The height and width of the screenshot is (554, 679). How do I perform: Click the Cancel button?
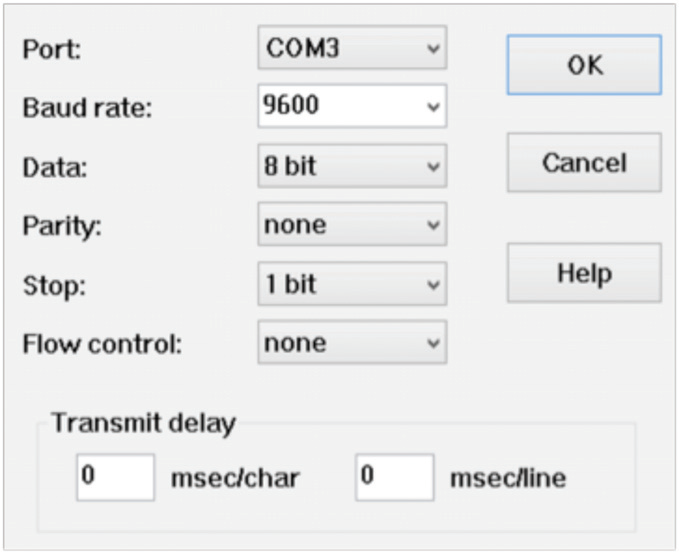coord(584,163)
